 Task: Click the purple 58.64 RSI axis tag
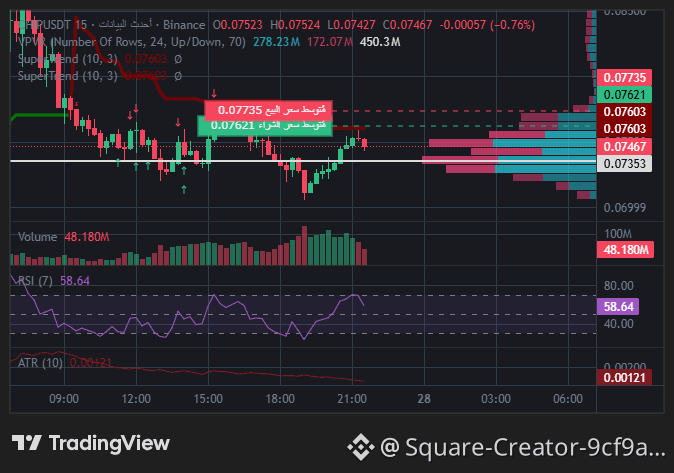click(x=618, y=307)
